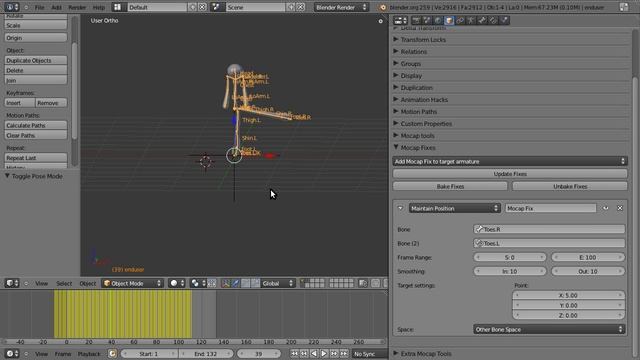Viewport: 640px width, 360px height.
Task: Open the Object Mode dropdown
Action: [132, 283]
